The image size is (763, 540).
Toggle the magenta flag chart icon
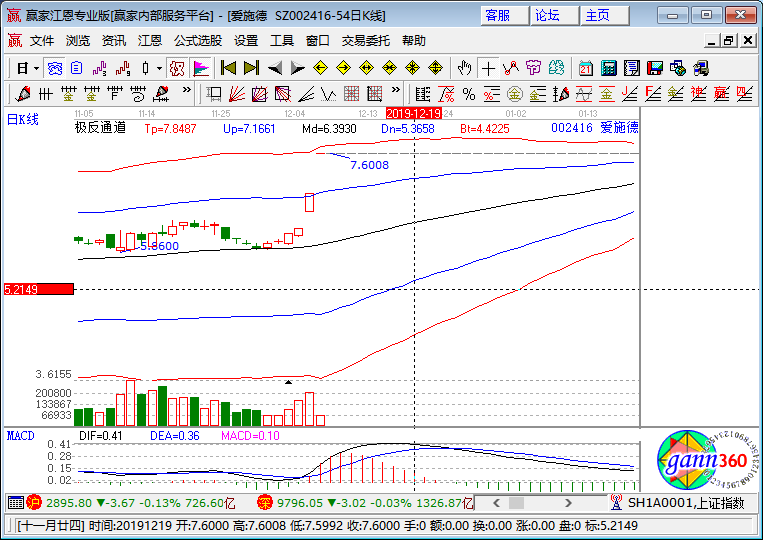click(x=200, y=68)
